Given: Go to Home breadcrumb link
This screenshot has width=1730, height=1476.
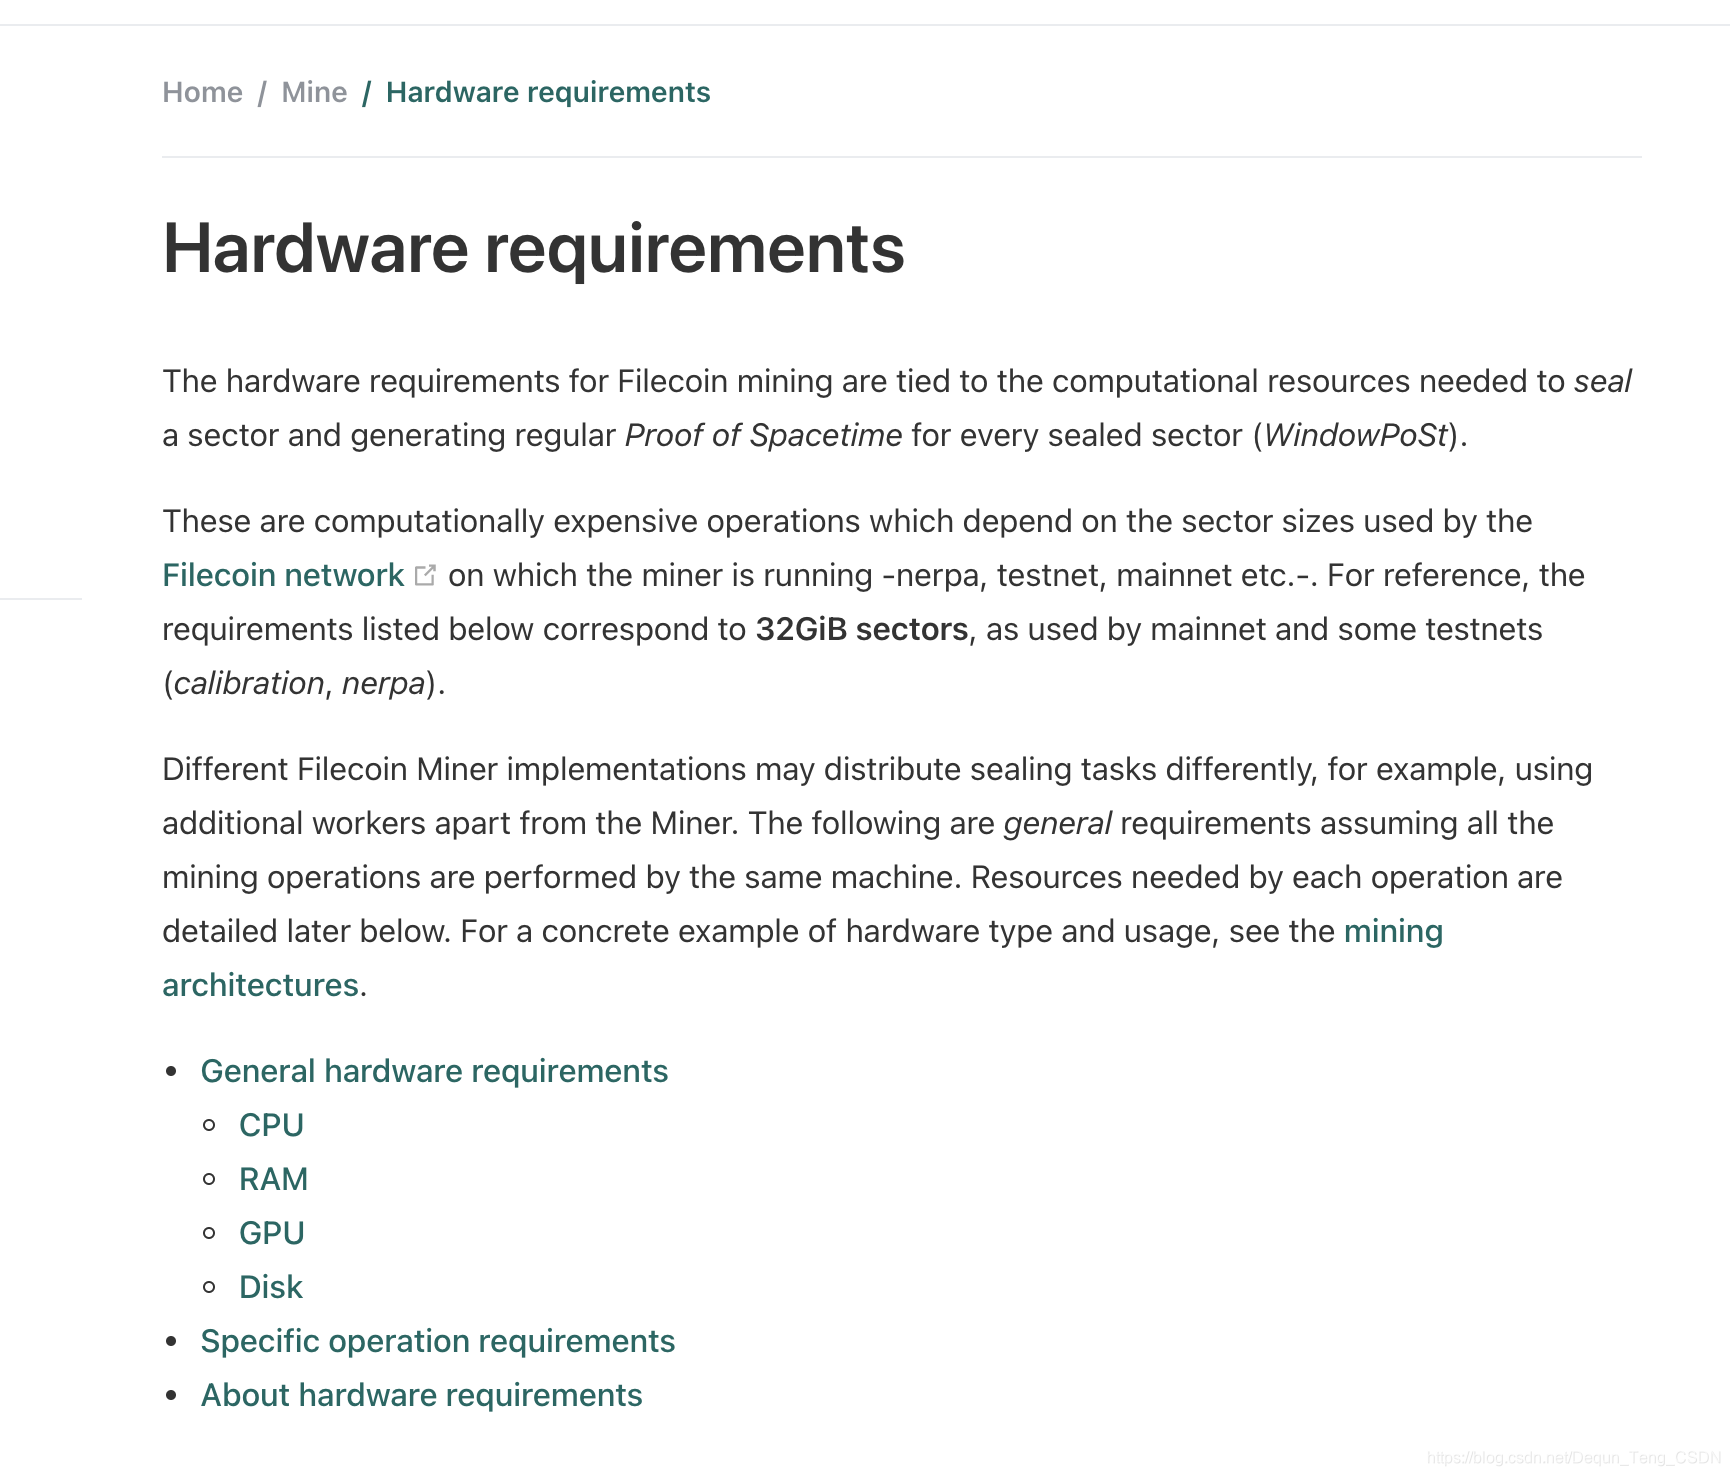Looking at the screenshot, I should coord(202,92).
